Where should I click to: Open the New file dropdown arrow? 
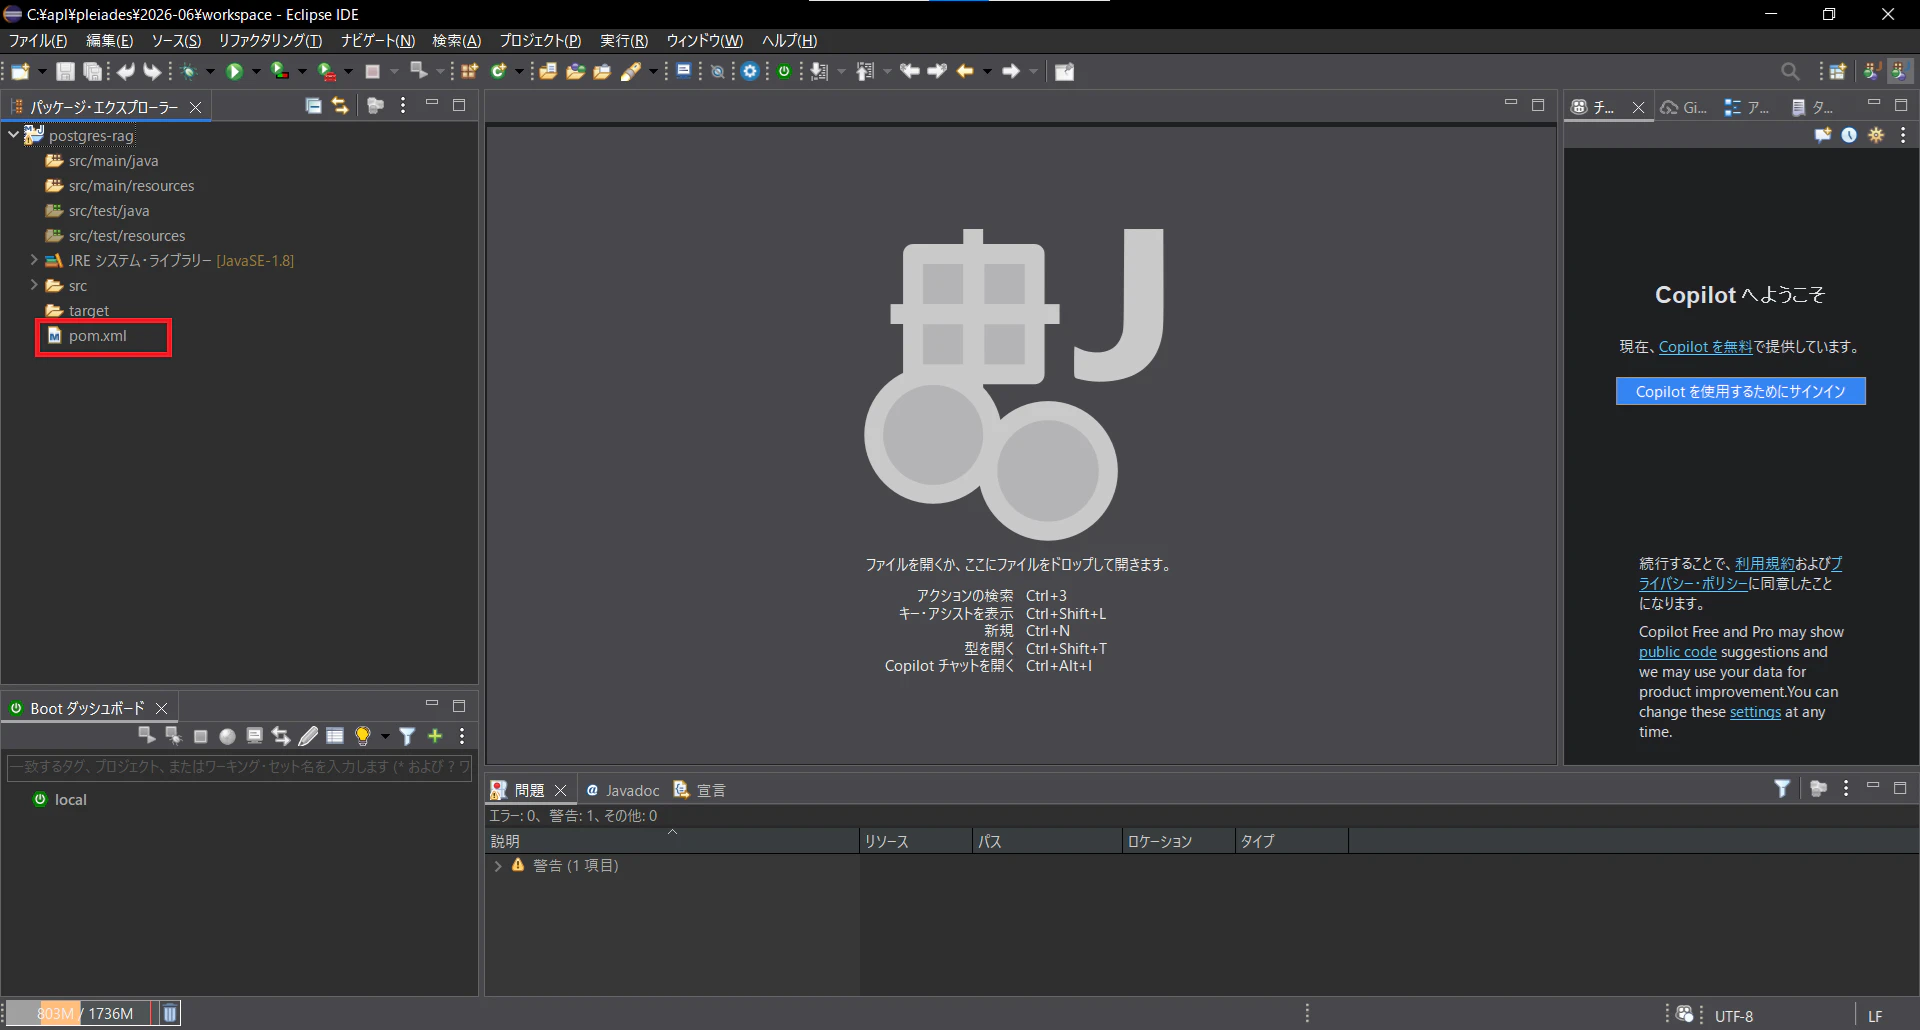tap(42, 71)
